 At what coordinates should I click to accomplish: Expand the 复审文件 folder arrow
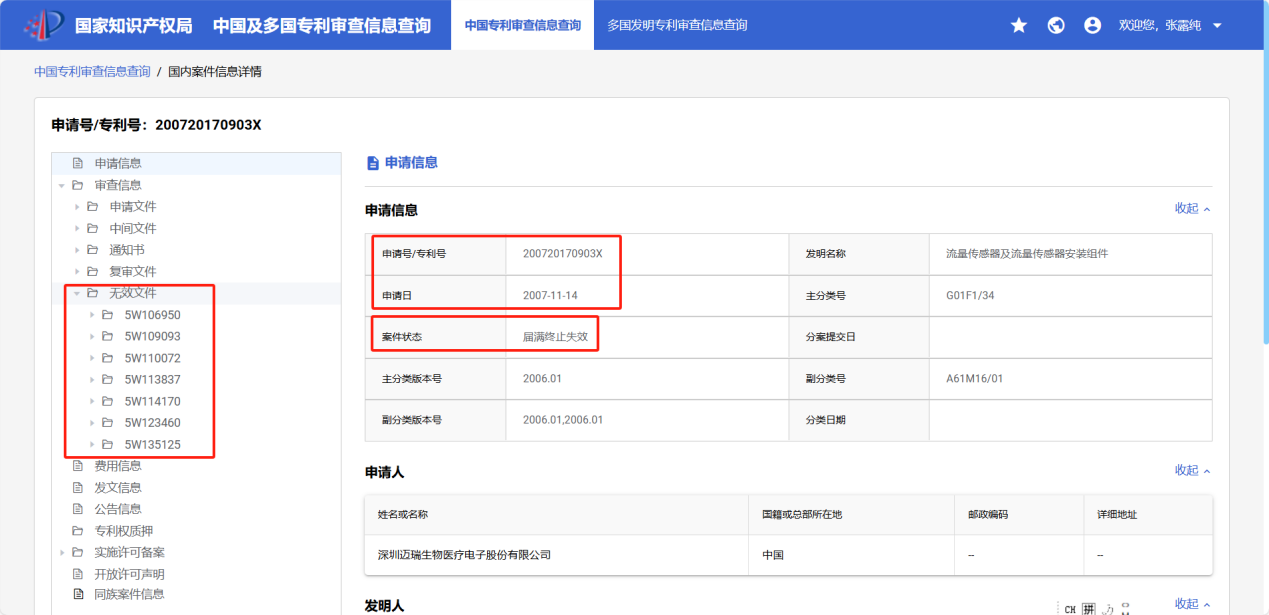77,272
